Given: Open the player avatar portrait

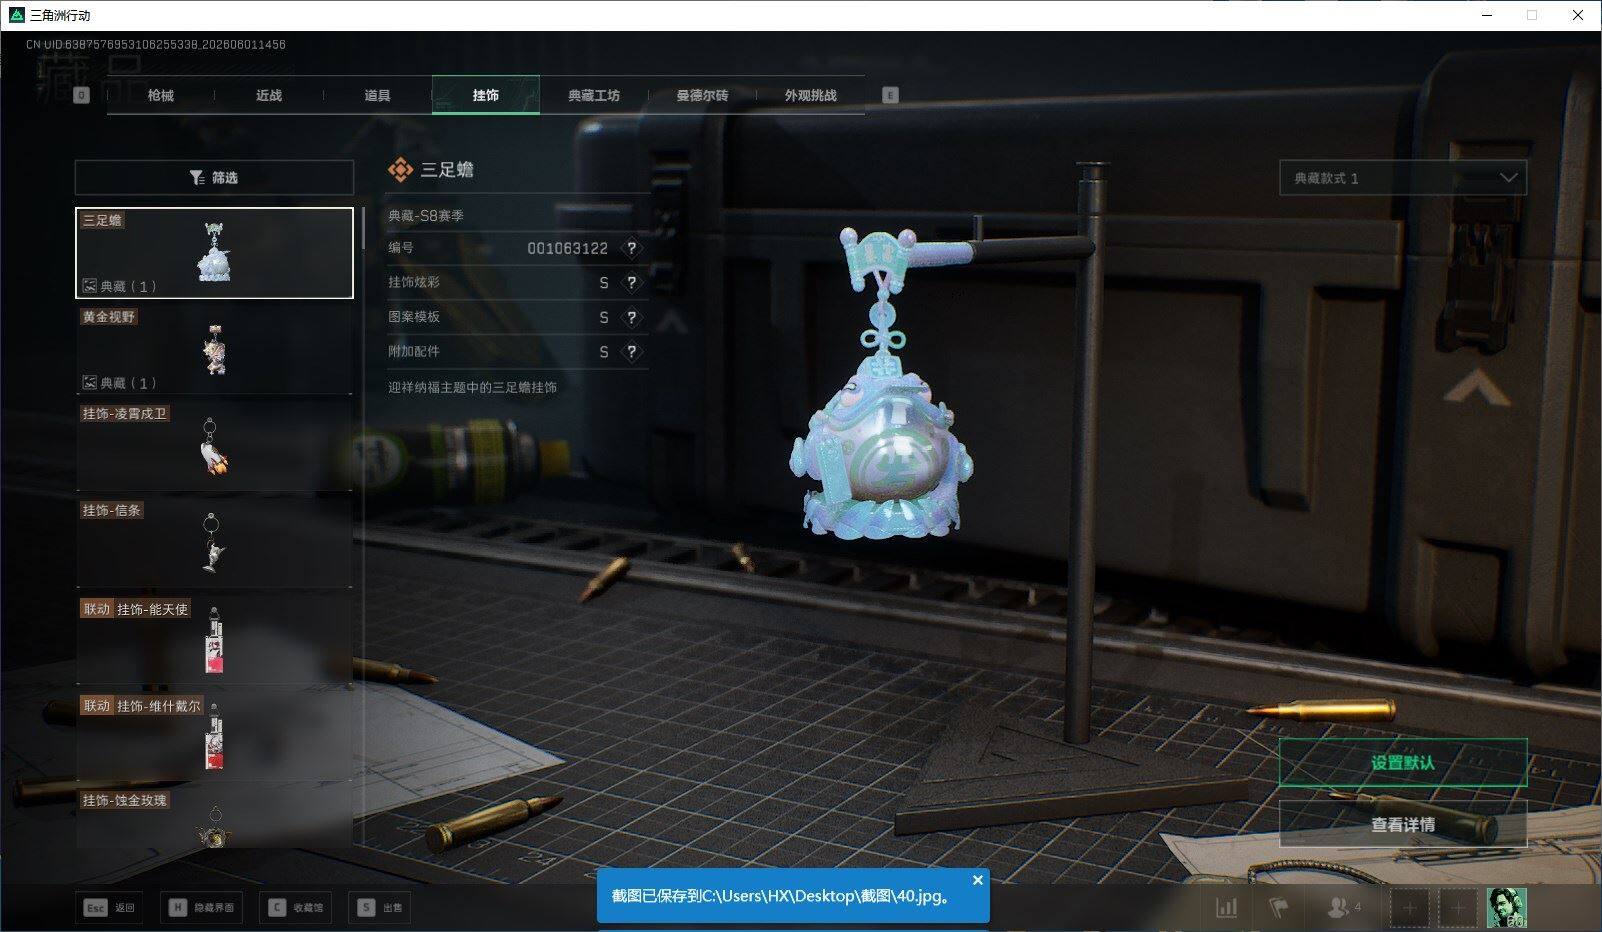Looking at the screenshot, I should pyautogui.click(x=1506, y=908).
